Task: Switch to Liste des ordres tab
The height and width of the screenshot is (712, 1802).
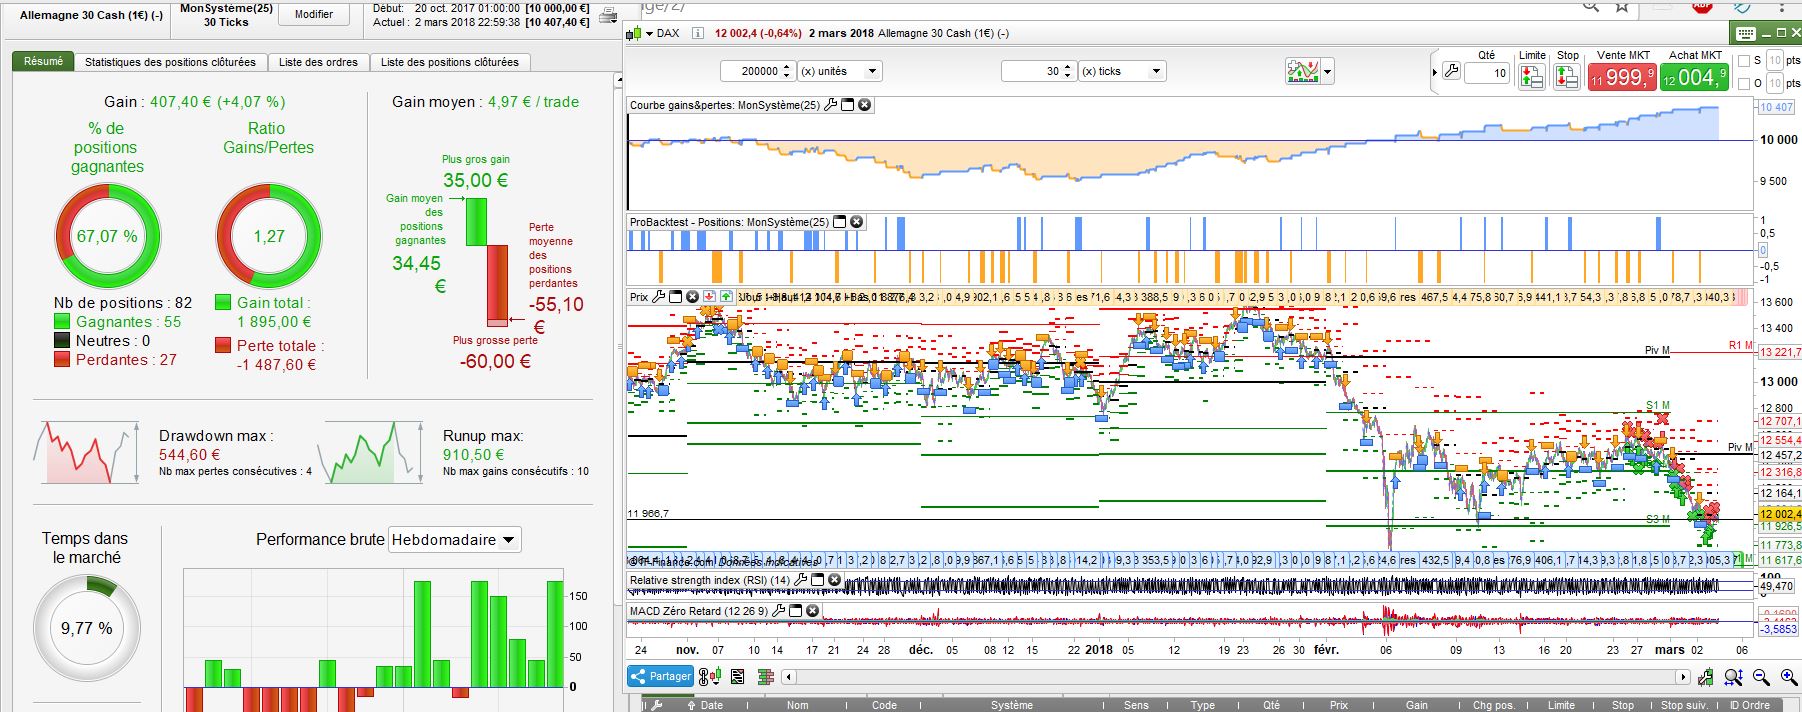Action: (318, 62)
